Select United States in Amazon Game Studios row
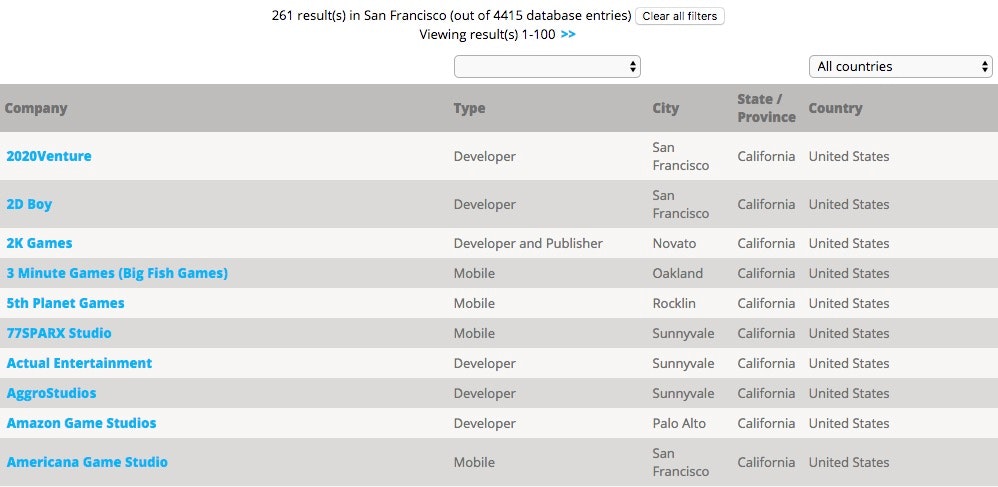Viewport: 998px width, 487px height. coord(849,423)
